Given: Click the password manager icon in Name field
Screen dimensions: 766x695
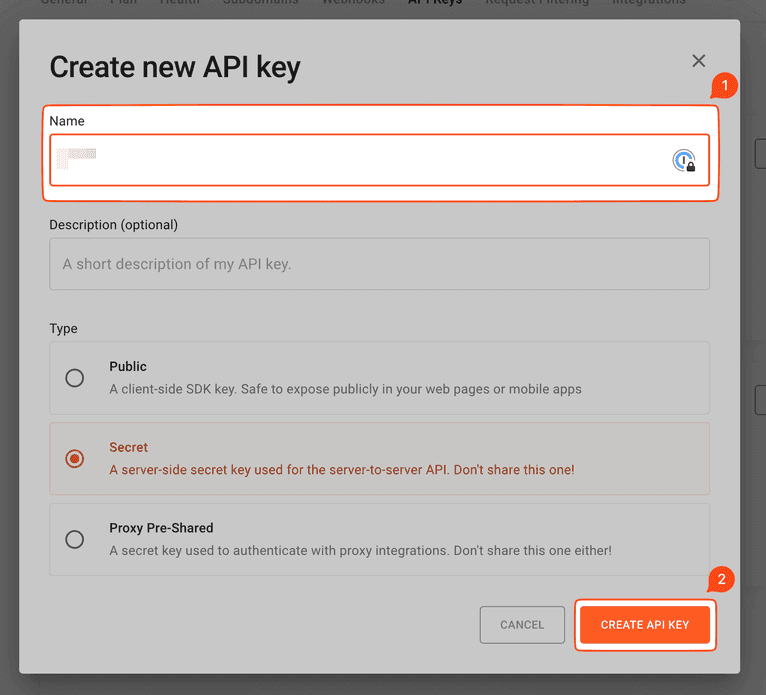Looking at the screenshot, I should click(x=684, y=160).
